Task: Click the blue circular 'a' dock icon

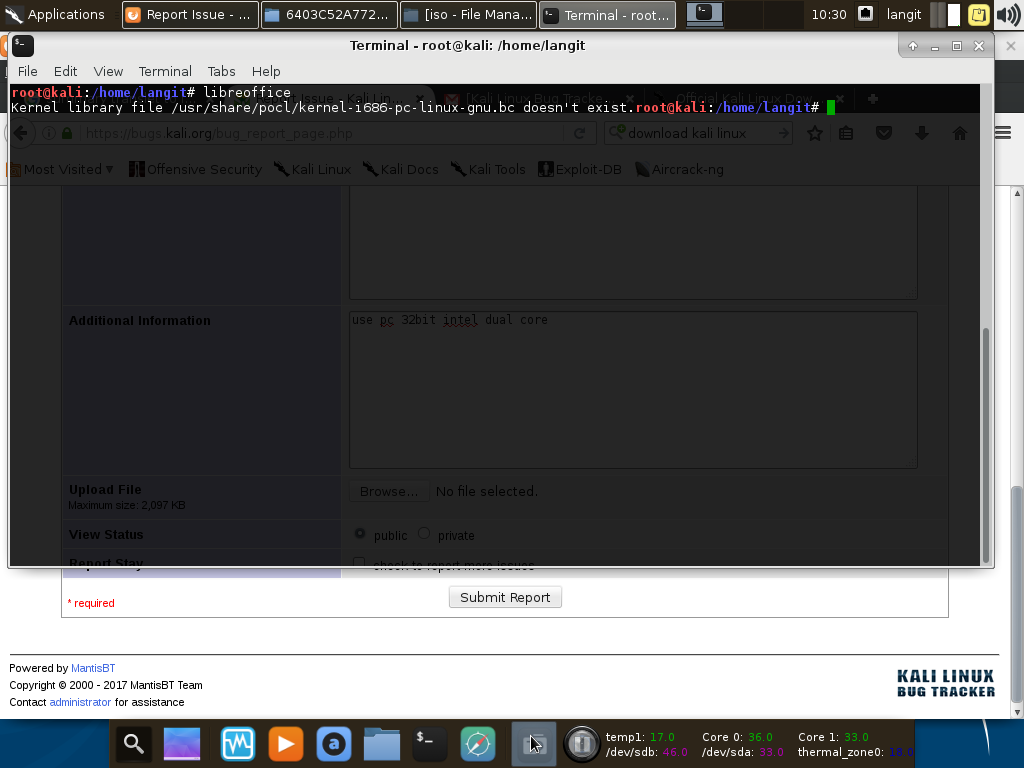Action: pos(334,744)
